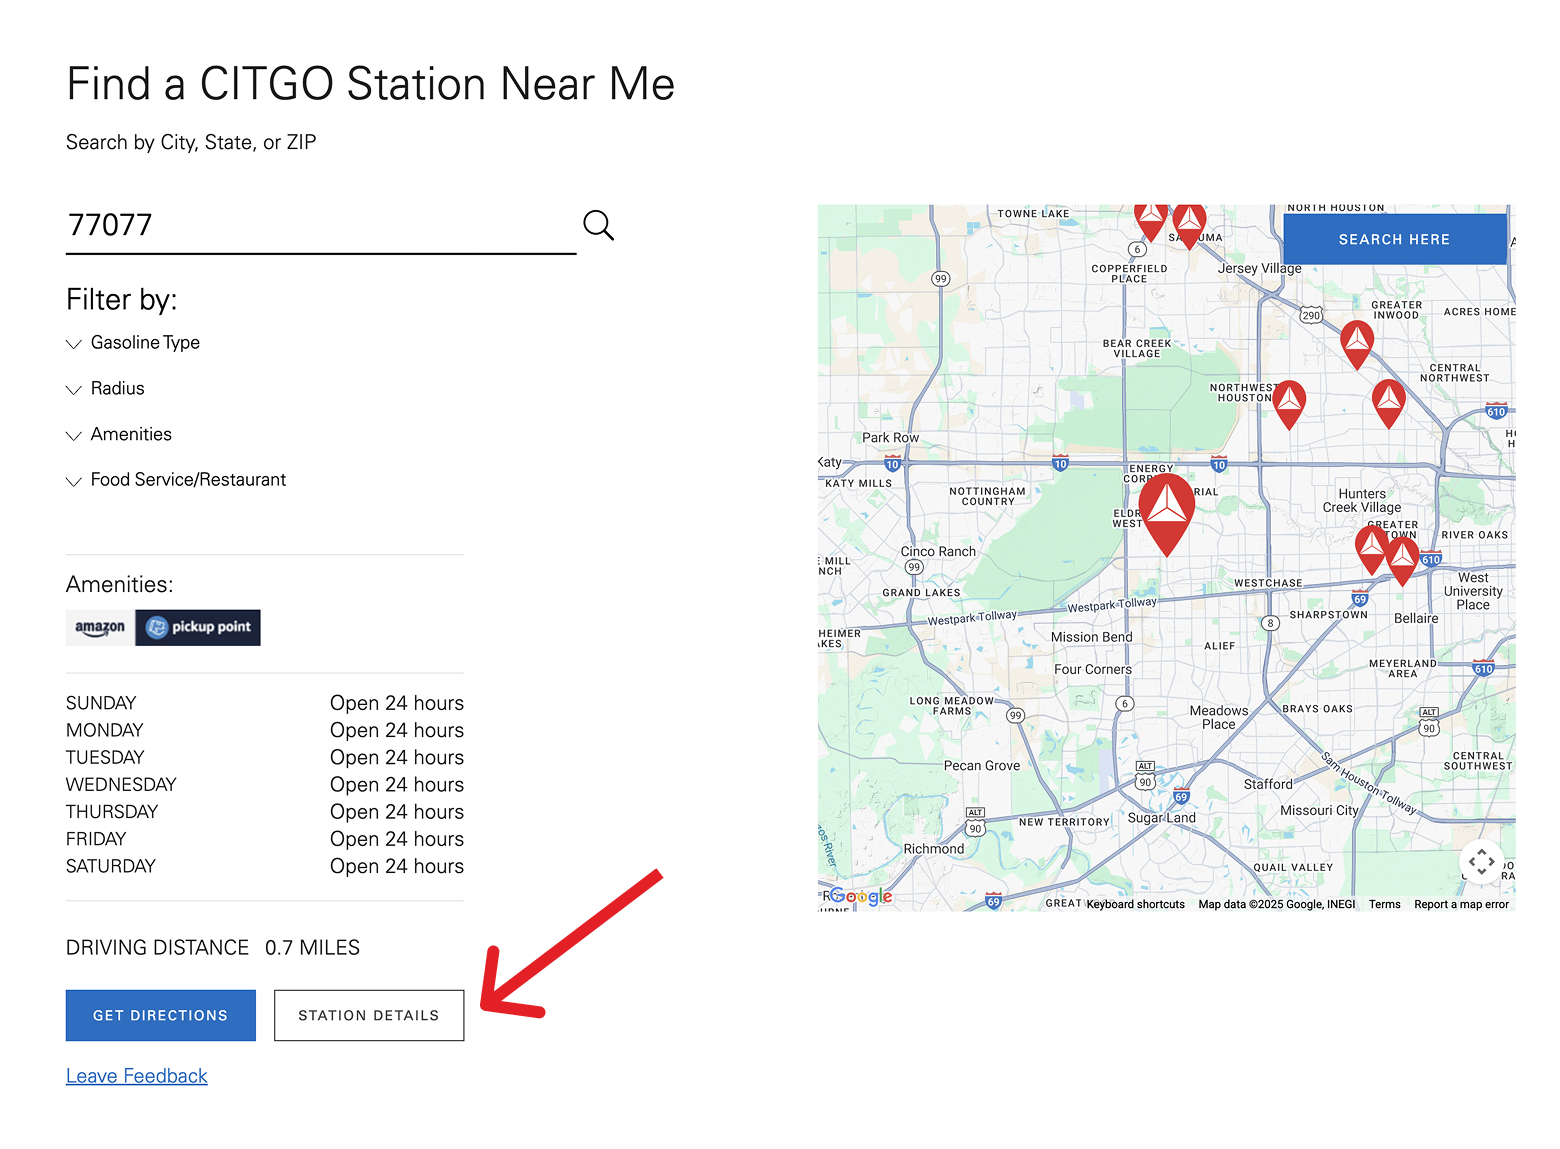Open Station Details

368,1015
